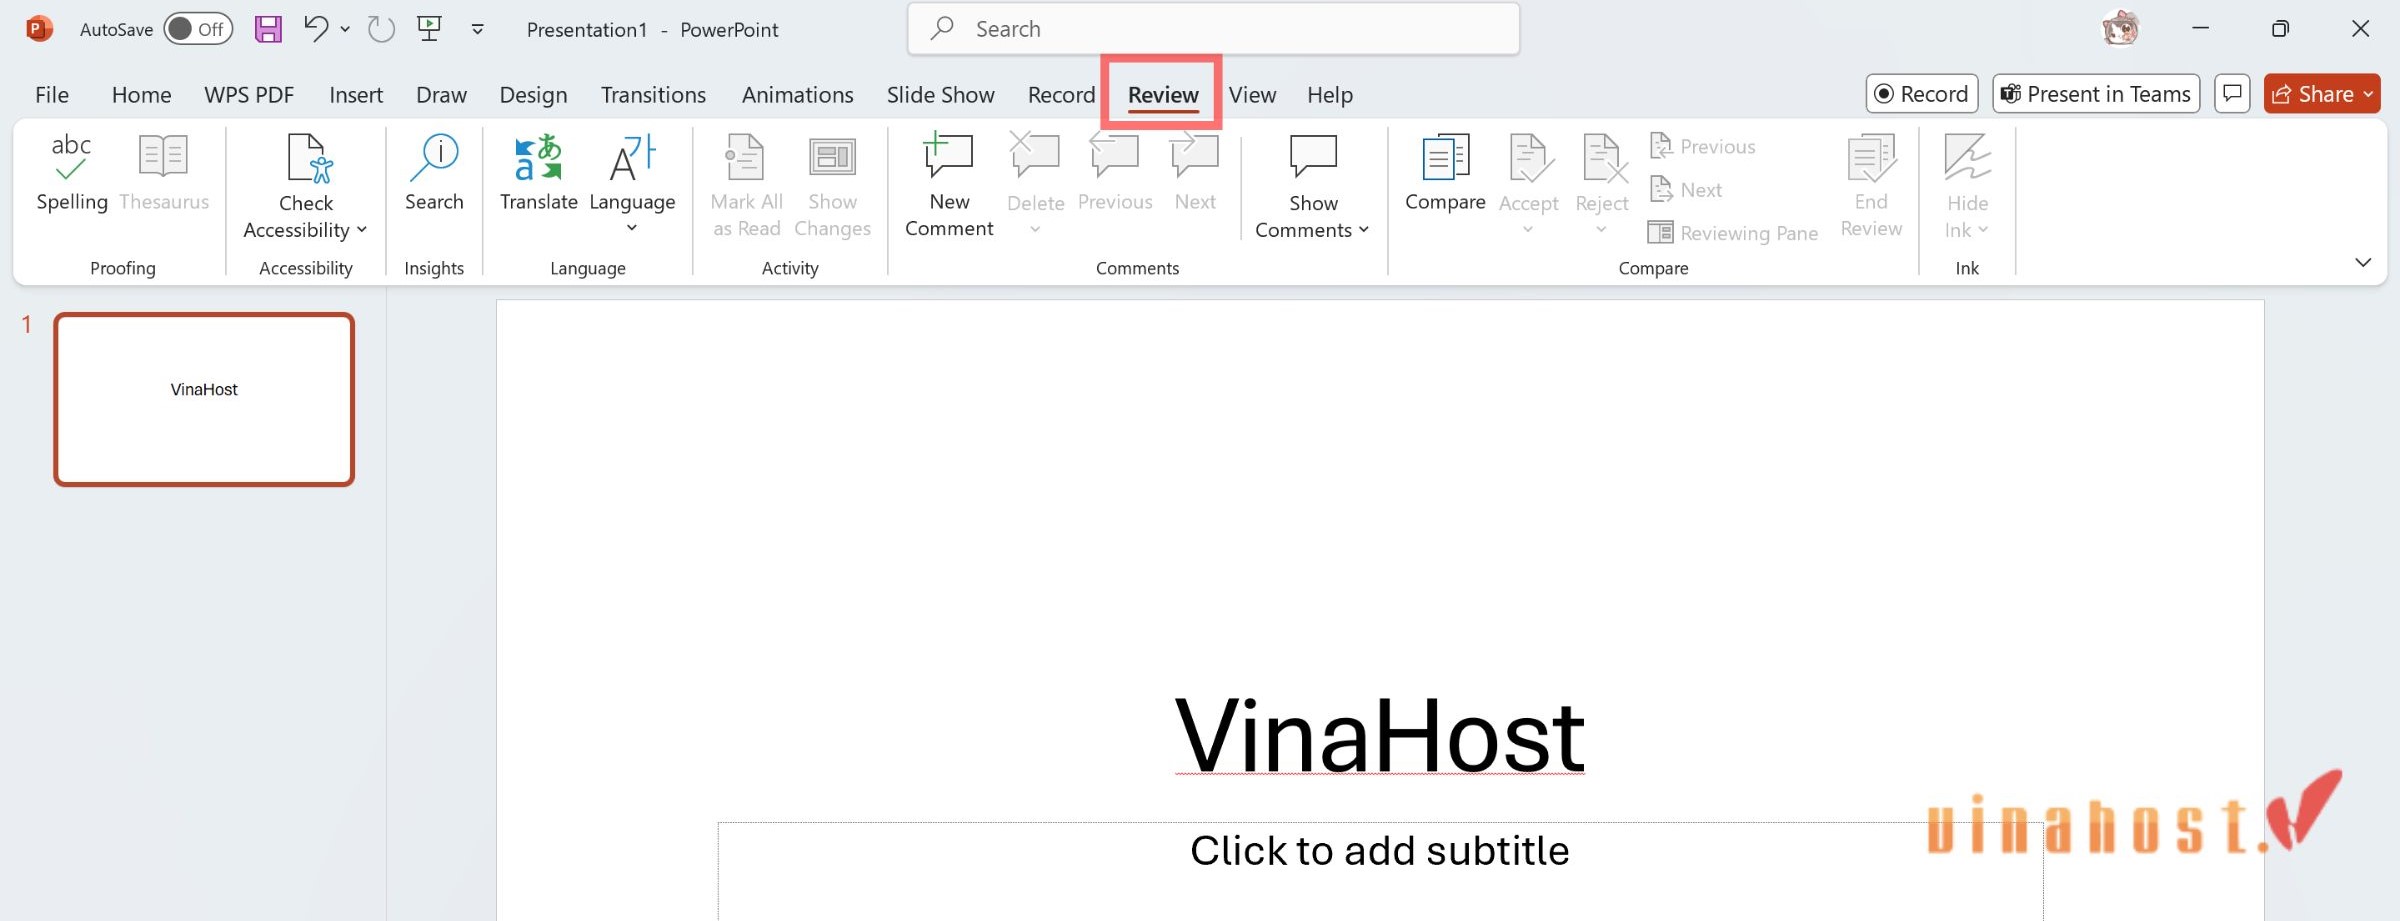Viewport: 2400px width, 921px height.
Task: Click the Compare presentations button
Action: coord(1445,173)
